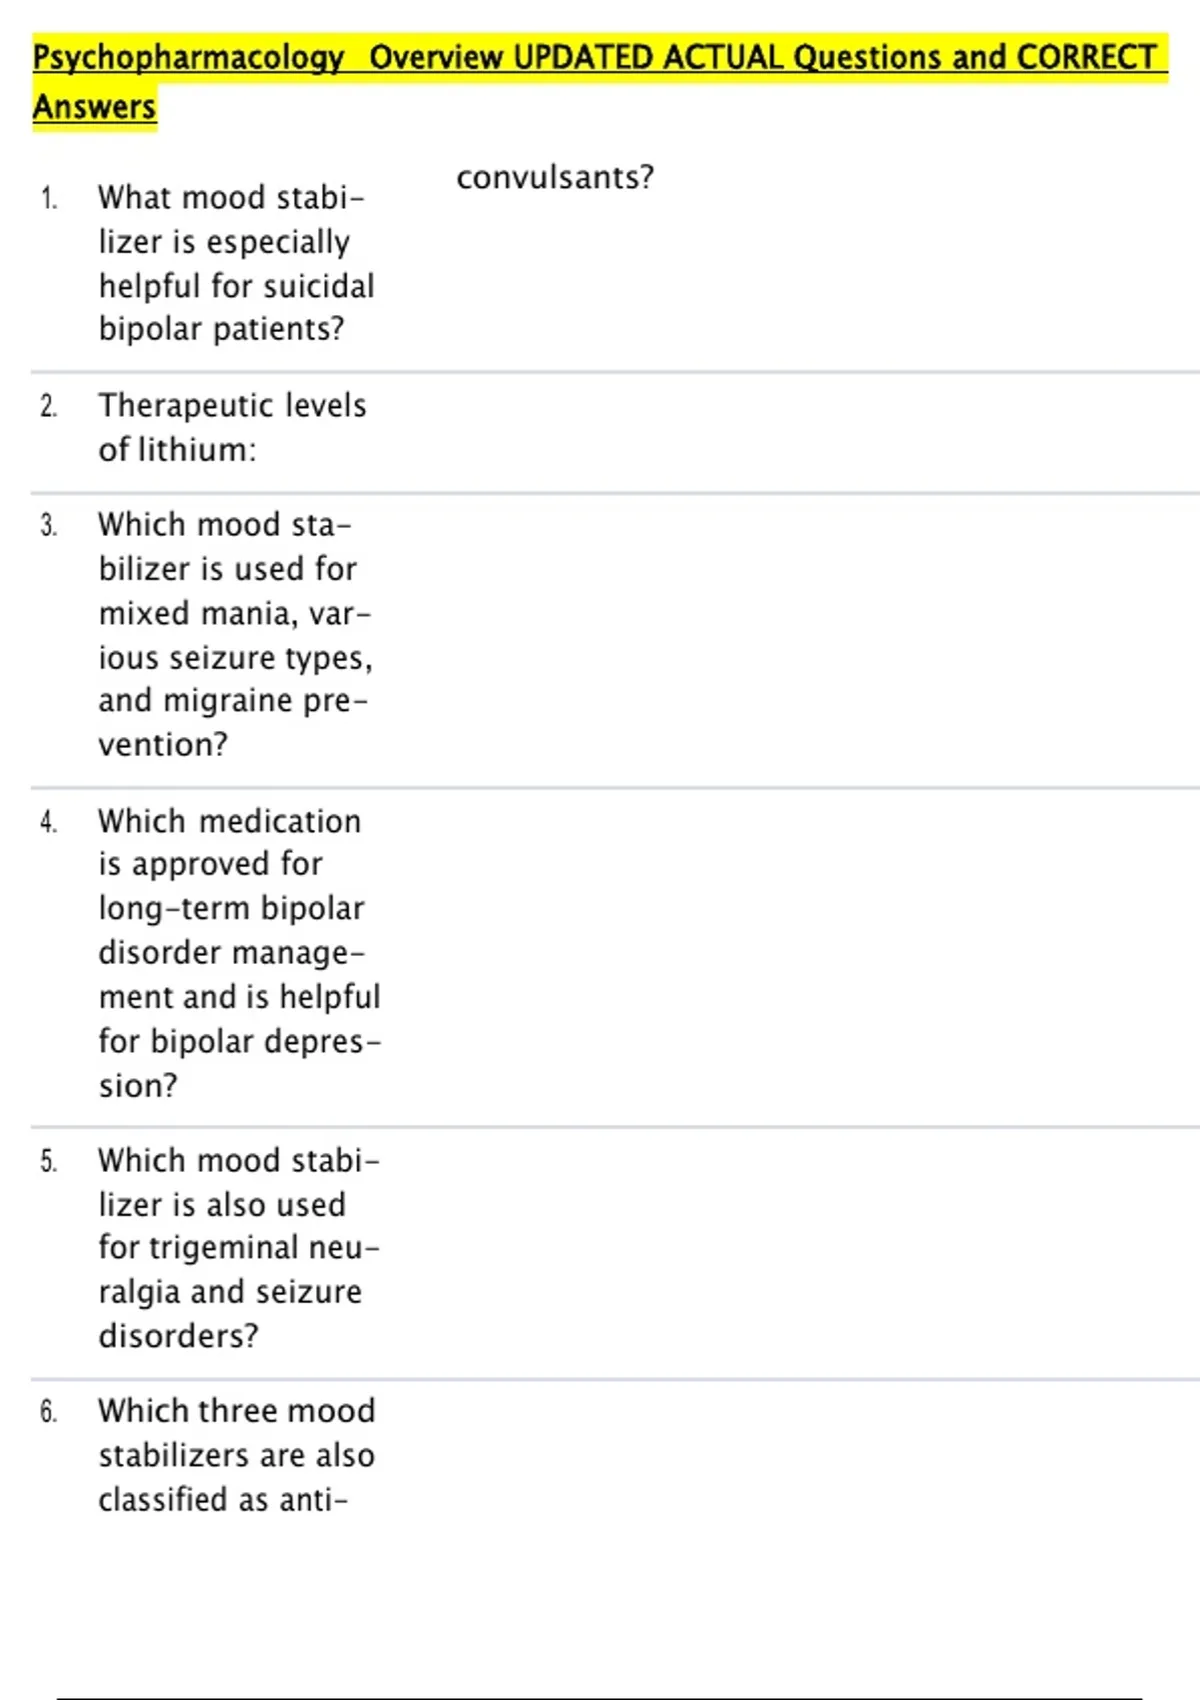
Task: Click the "Therapeutic levels of lithium:" question
Action: point(232,427)
